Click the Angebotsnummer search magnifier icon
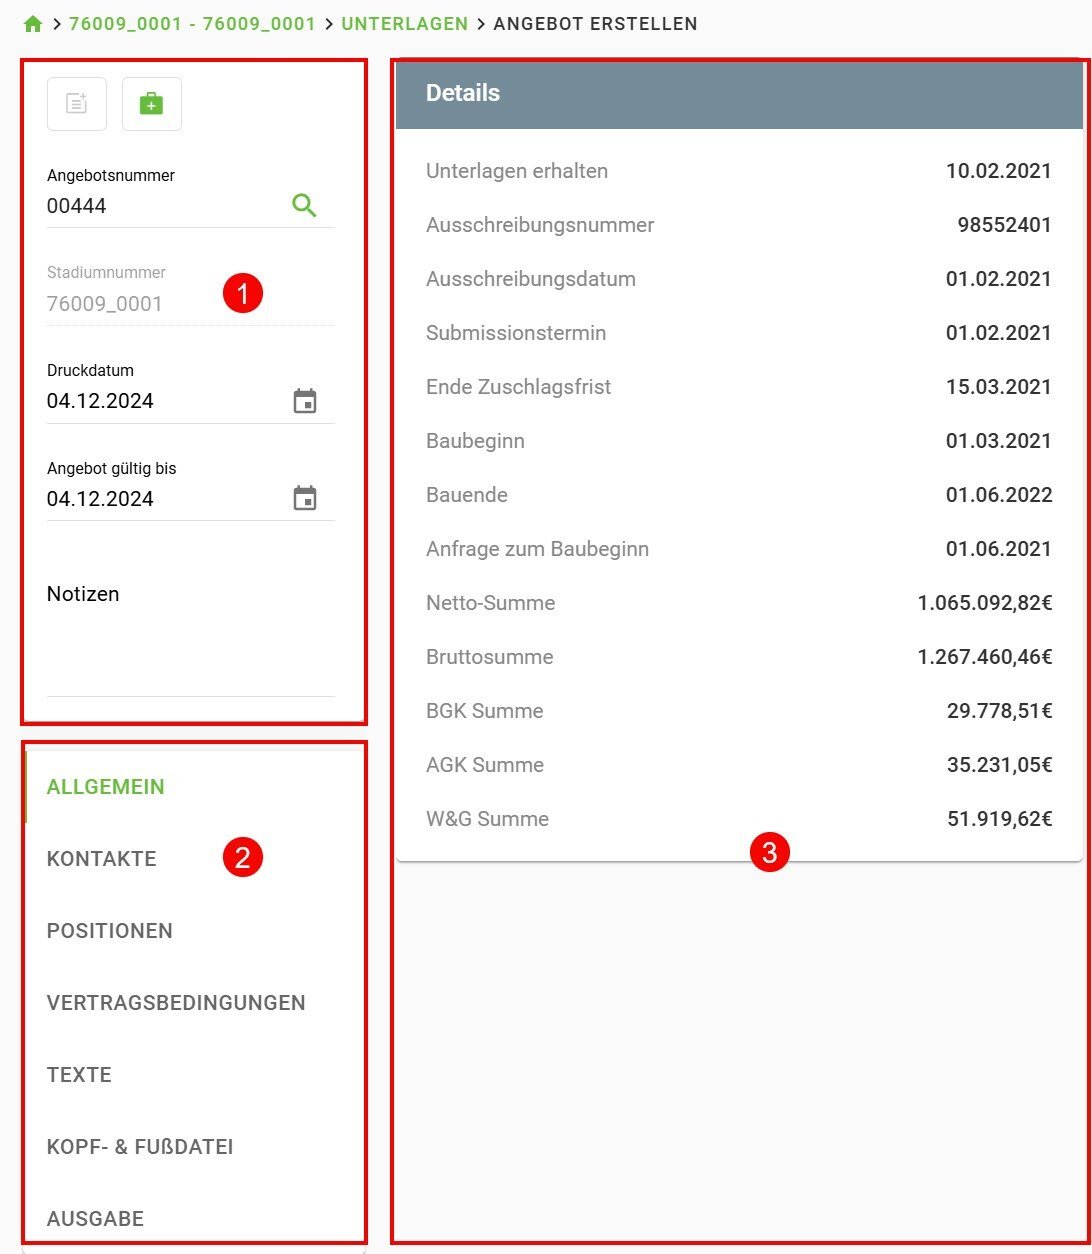 (304, 206)
